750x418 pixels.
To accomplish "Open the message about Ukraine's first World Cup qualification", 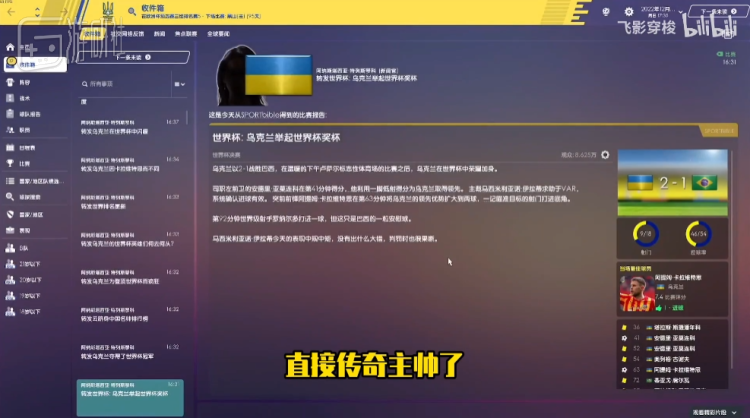I will pos(130,277).
